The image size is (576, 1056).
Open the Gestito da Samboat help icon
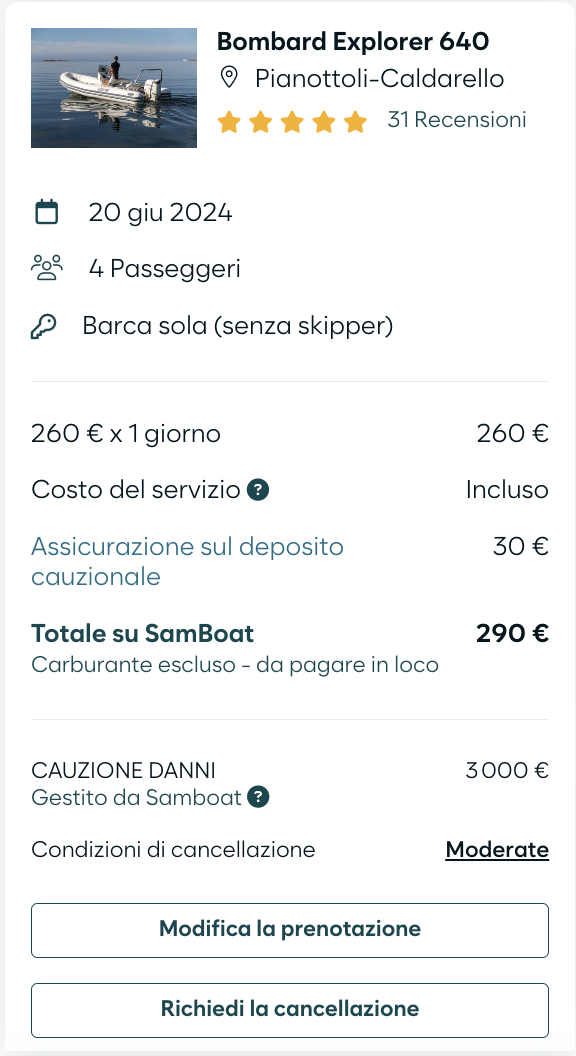click(x=258, y=798)
